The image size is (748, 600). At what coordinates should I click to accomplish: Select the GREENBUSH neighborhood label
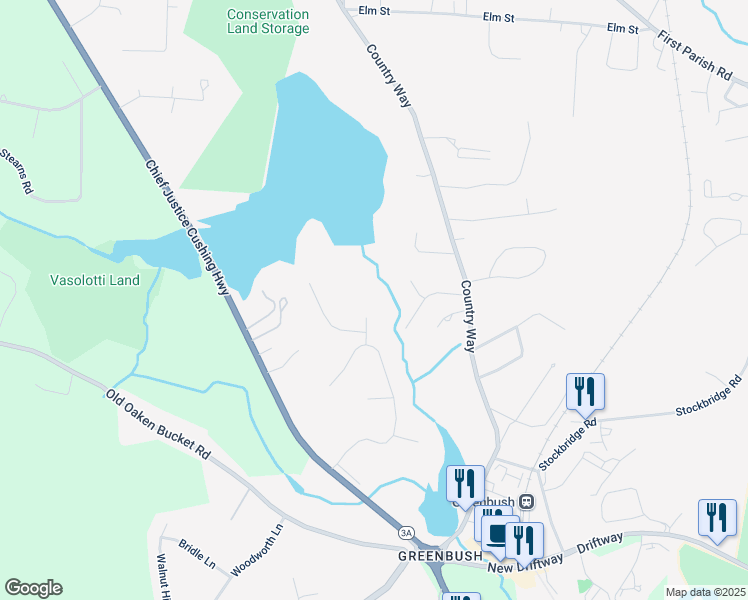coord(440,556)
